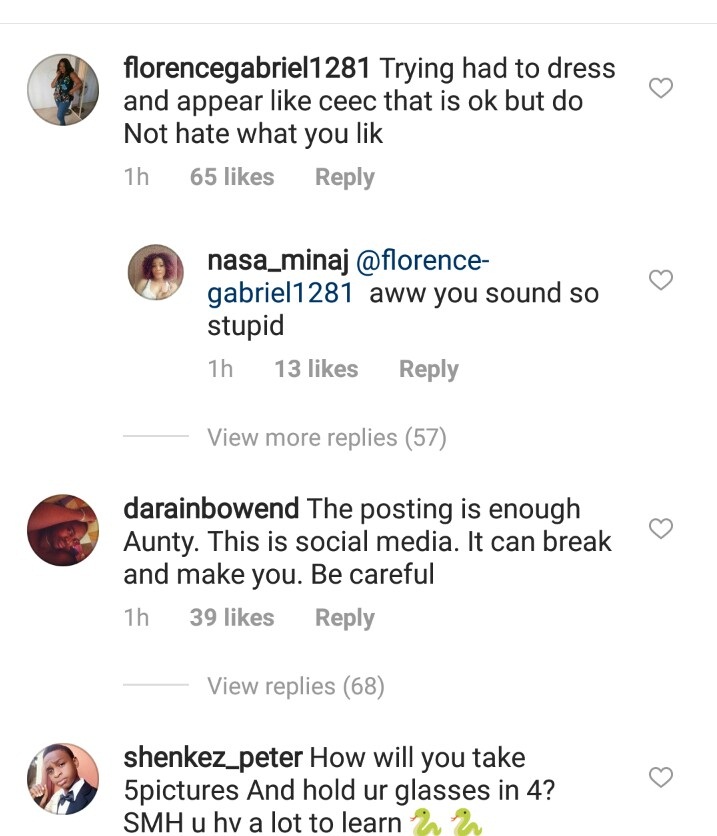The width and height of the screenshot is (717, 836).
Task: Open the shenkez_peter username link
Action: 210,759
